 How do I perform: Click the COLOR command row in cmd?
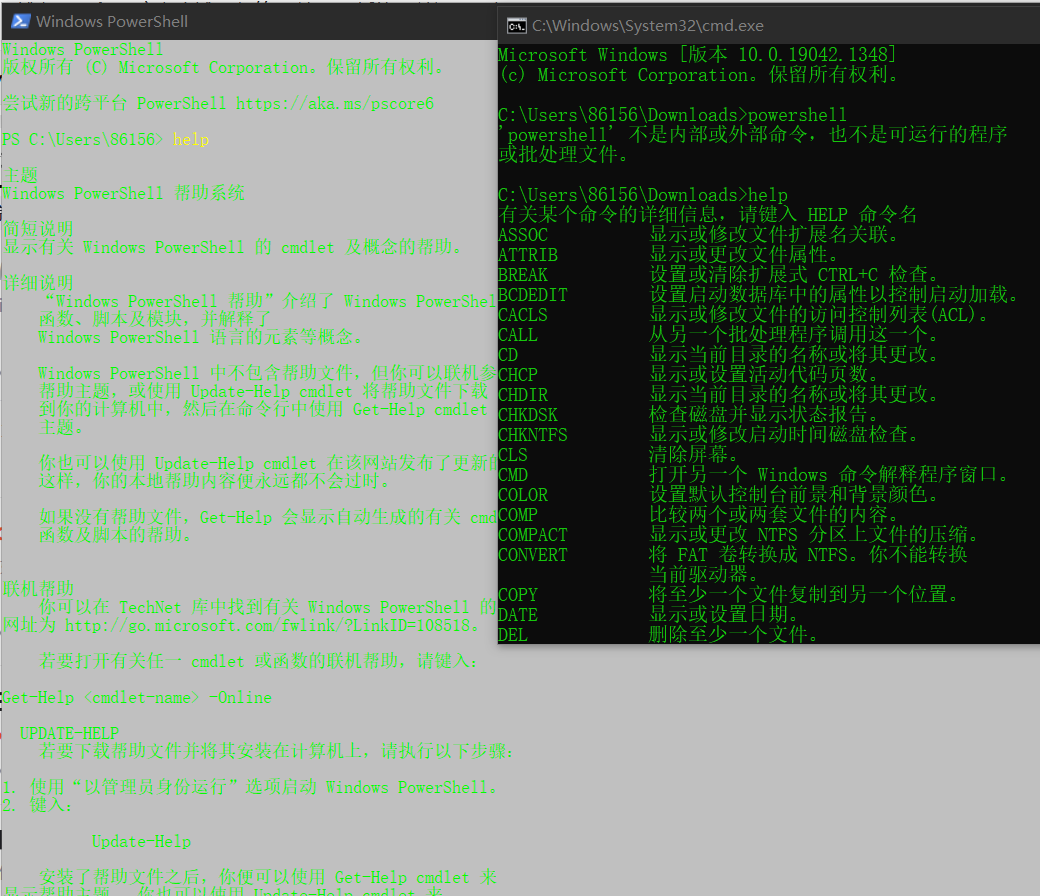point(718,495)
